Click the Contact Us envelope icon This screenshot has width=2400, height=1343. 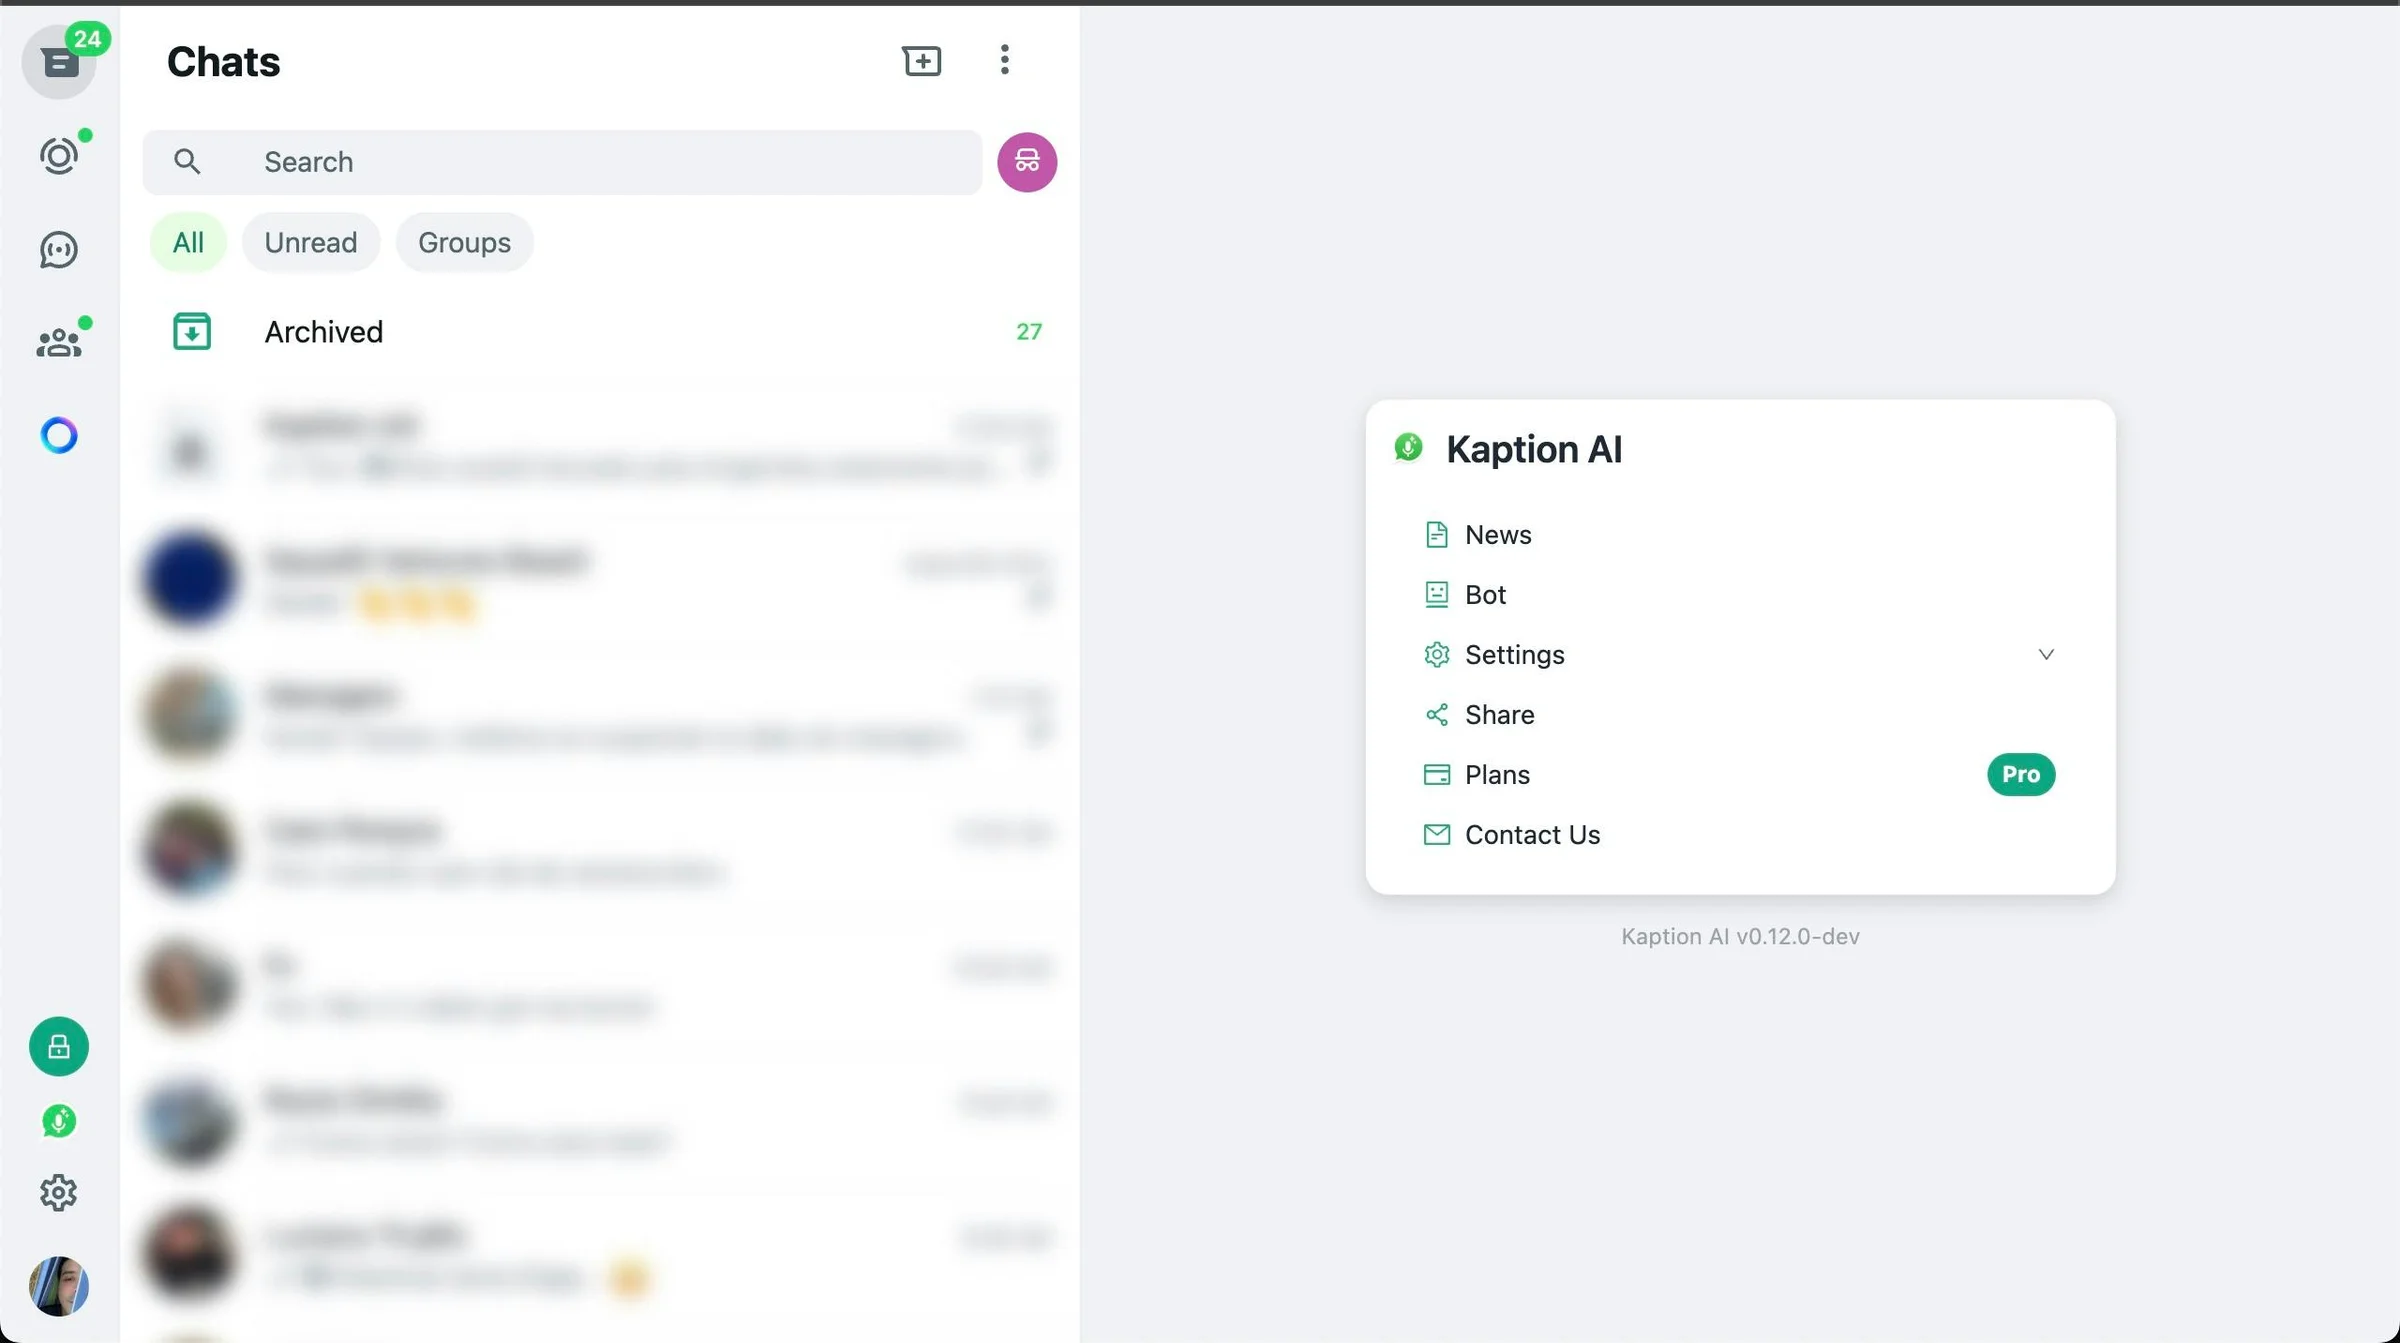(x=1436, y=834)
